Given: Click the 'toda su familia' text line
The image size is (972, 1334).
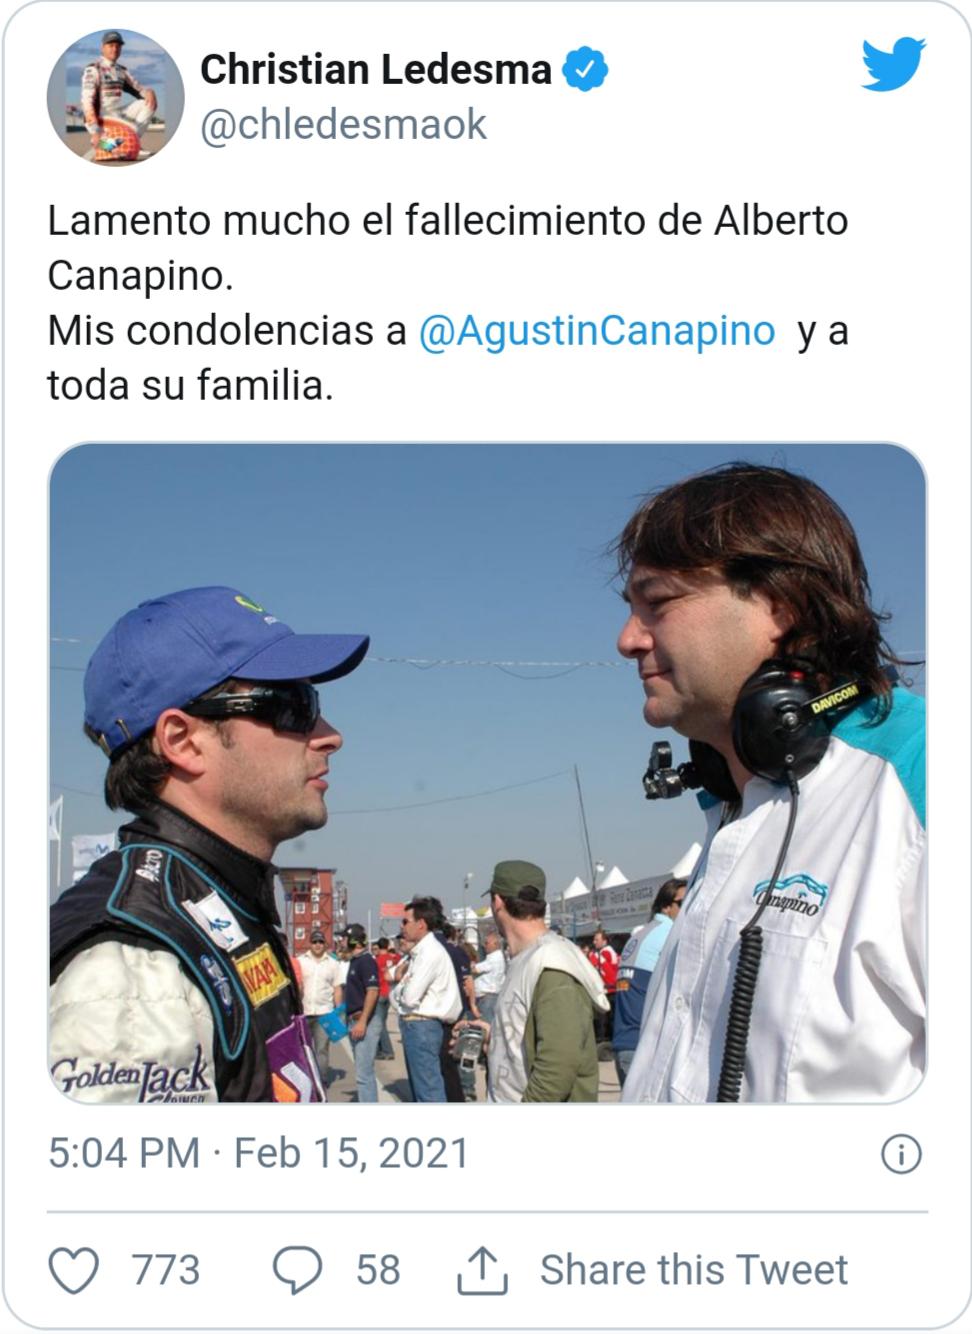Looking at the screenshot, I should [190, 385].
